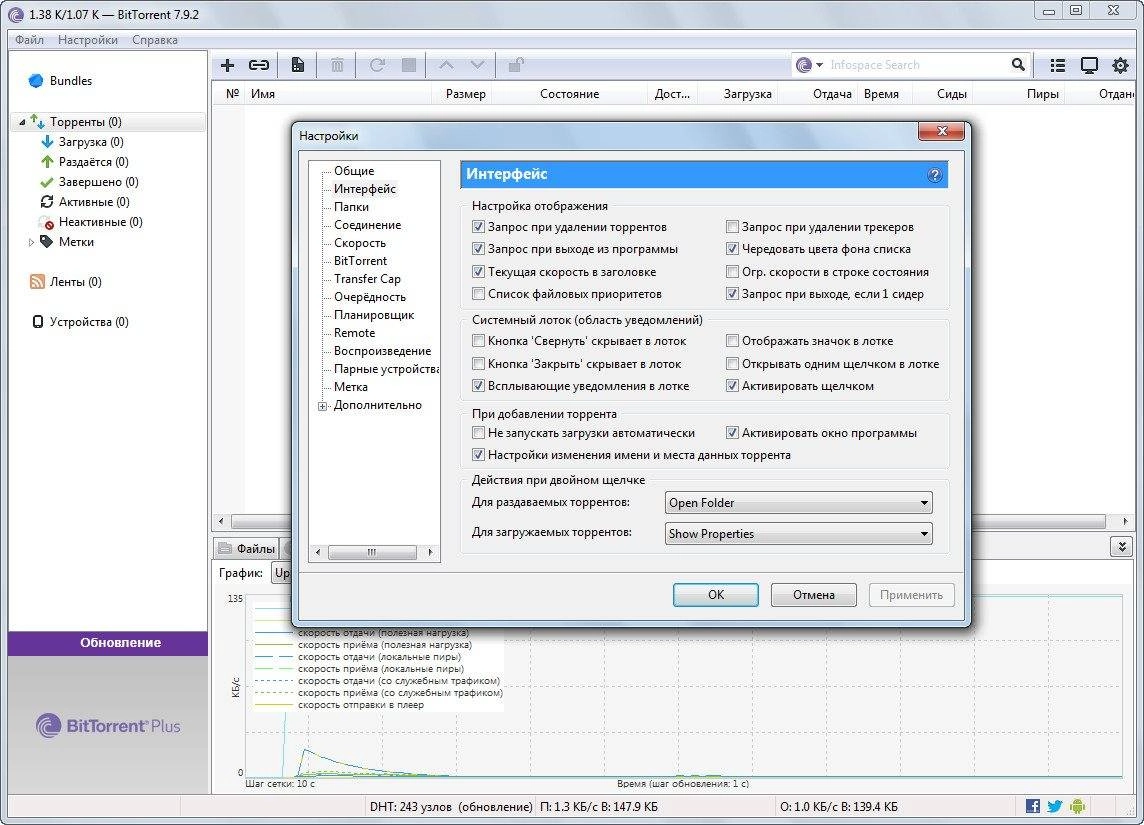Select Transfer Cap in settings tree
Viewport: 1144px width, 825px height.
pyautogui.click(x=367, y=279)
